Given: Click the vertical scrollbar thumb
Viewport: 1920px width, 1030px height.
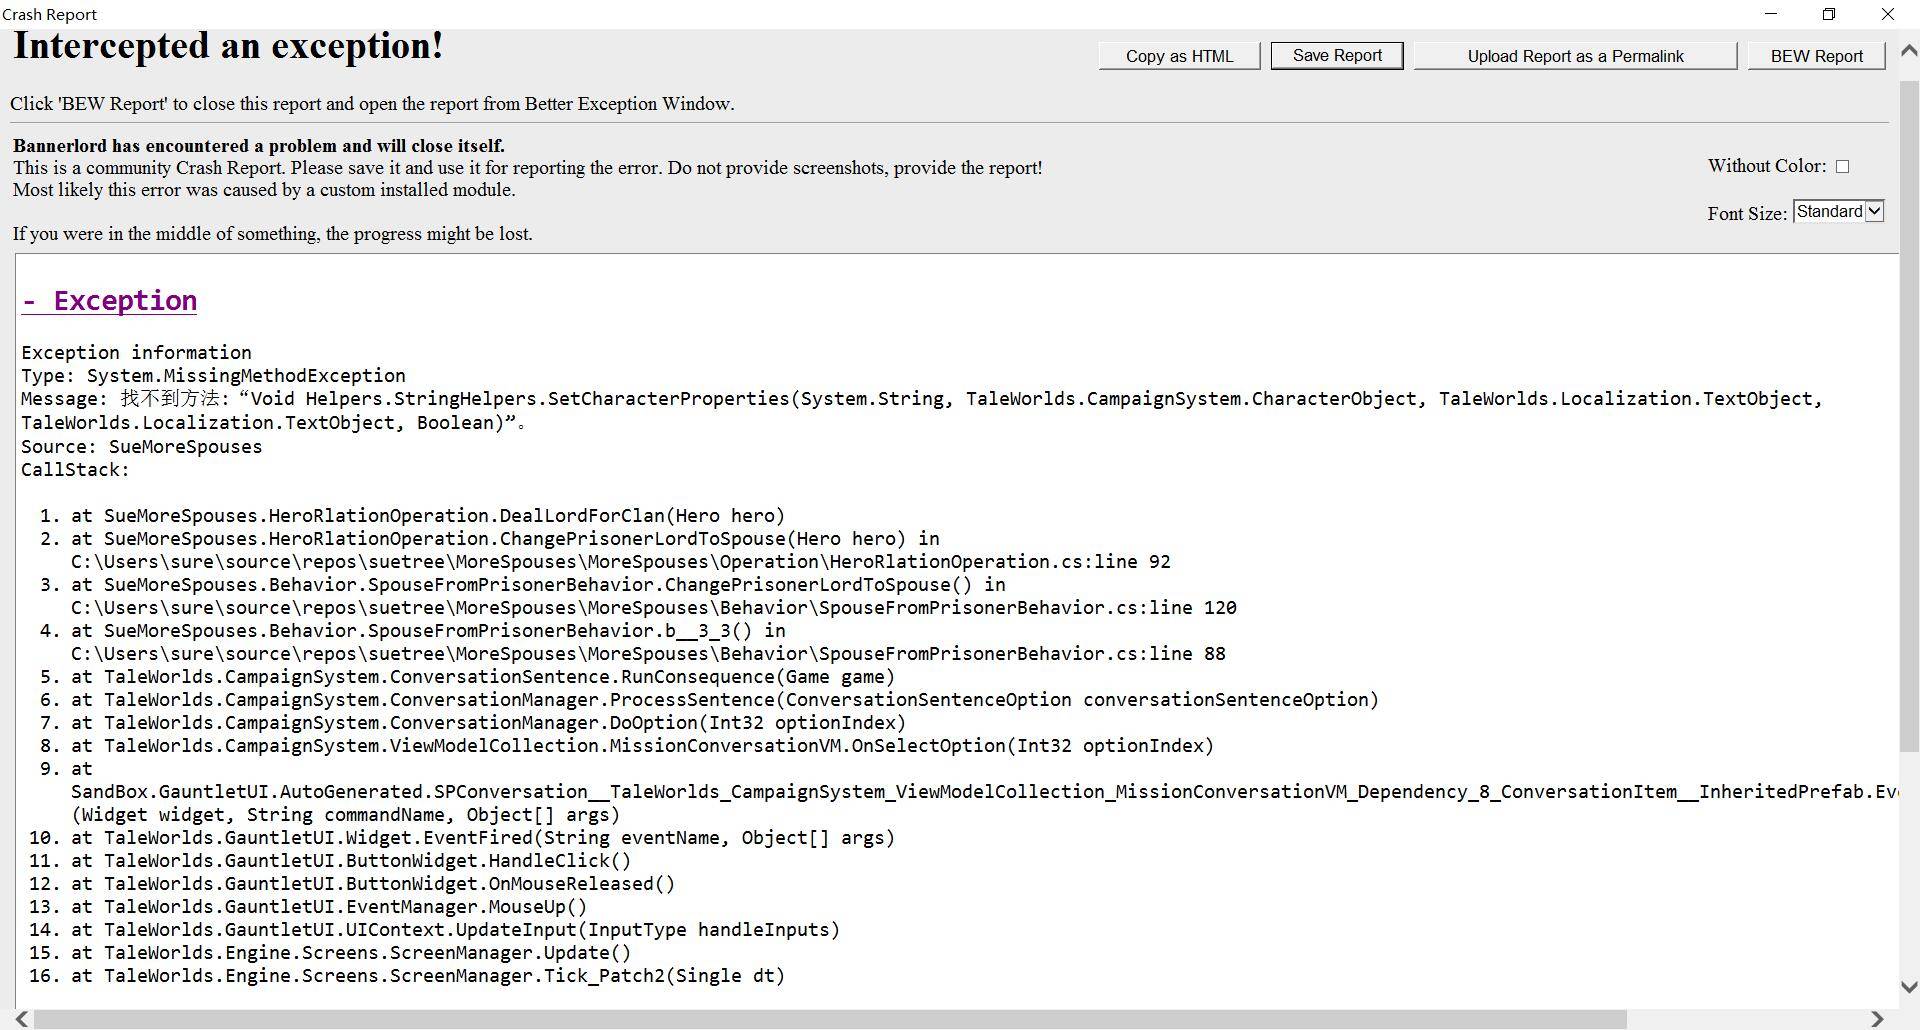Looking at the screenshot, I should pos(1908,415).
